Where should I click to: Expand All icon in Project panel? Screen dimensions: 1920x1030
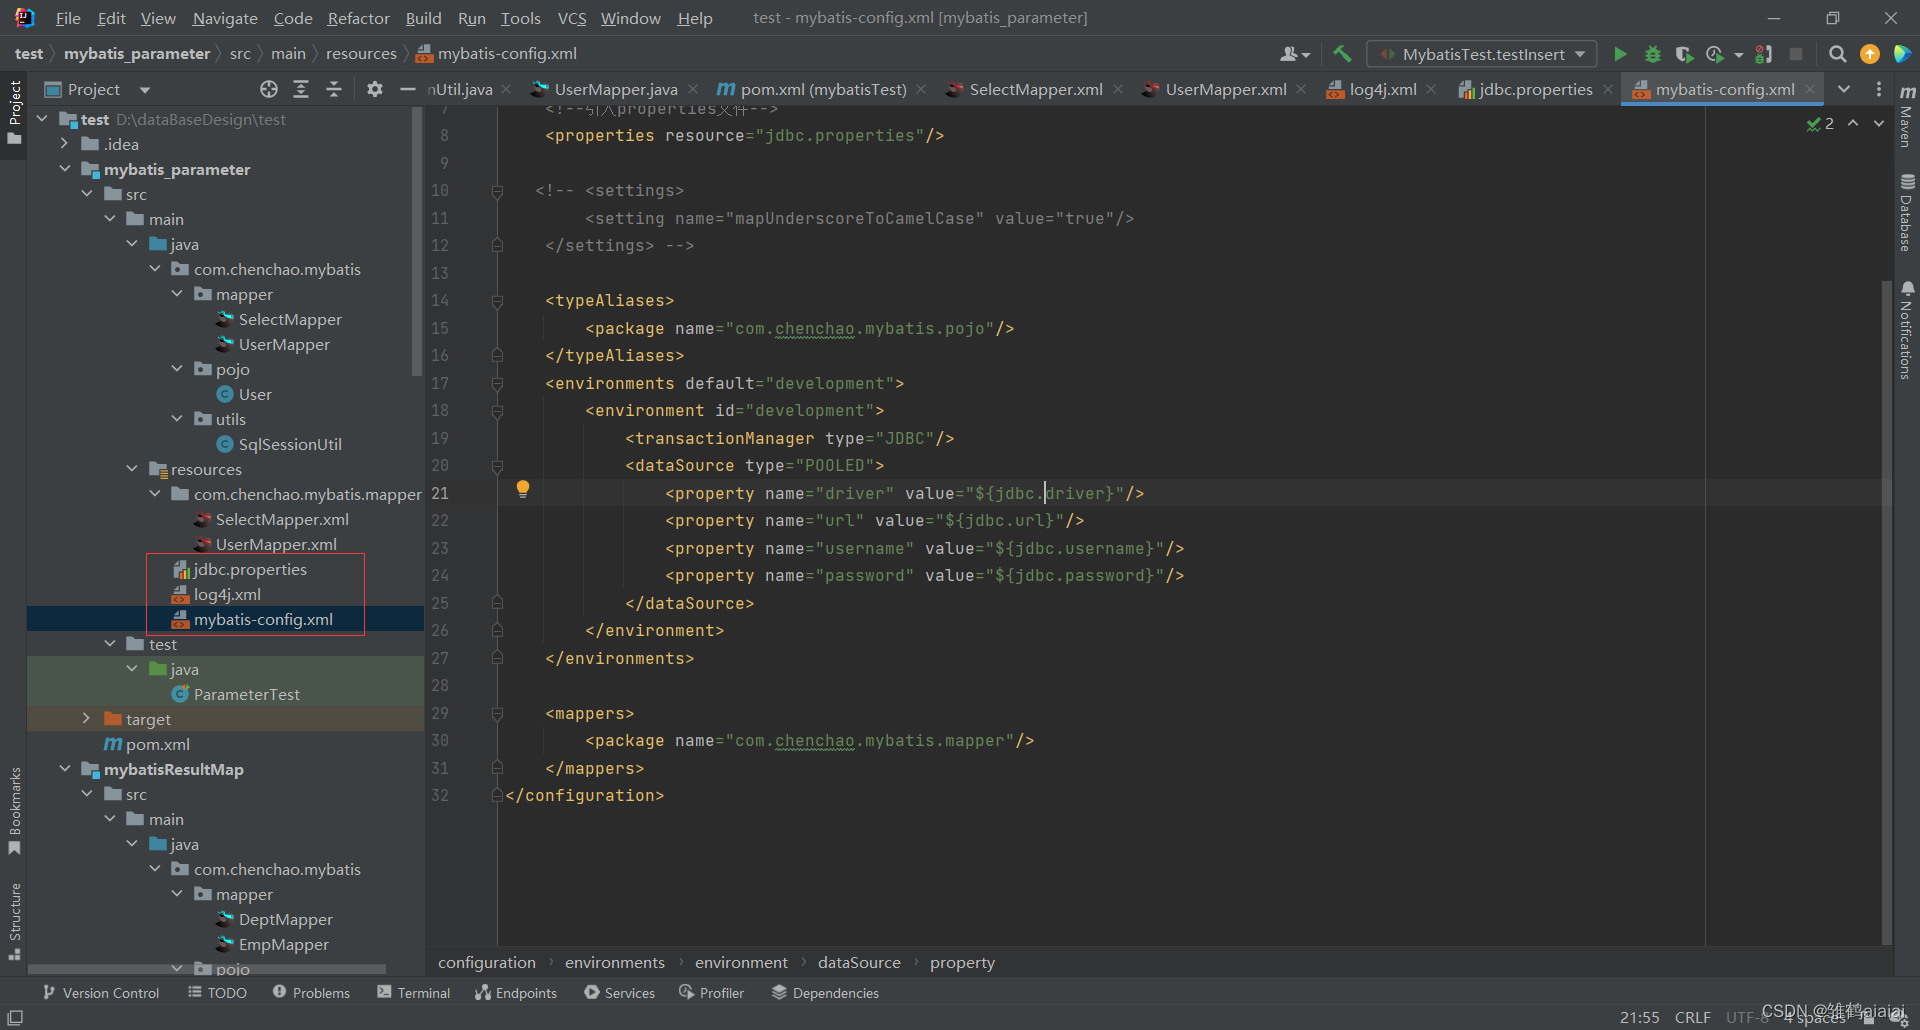(x=301, y=89)
